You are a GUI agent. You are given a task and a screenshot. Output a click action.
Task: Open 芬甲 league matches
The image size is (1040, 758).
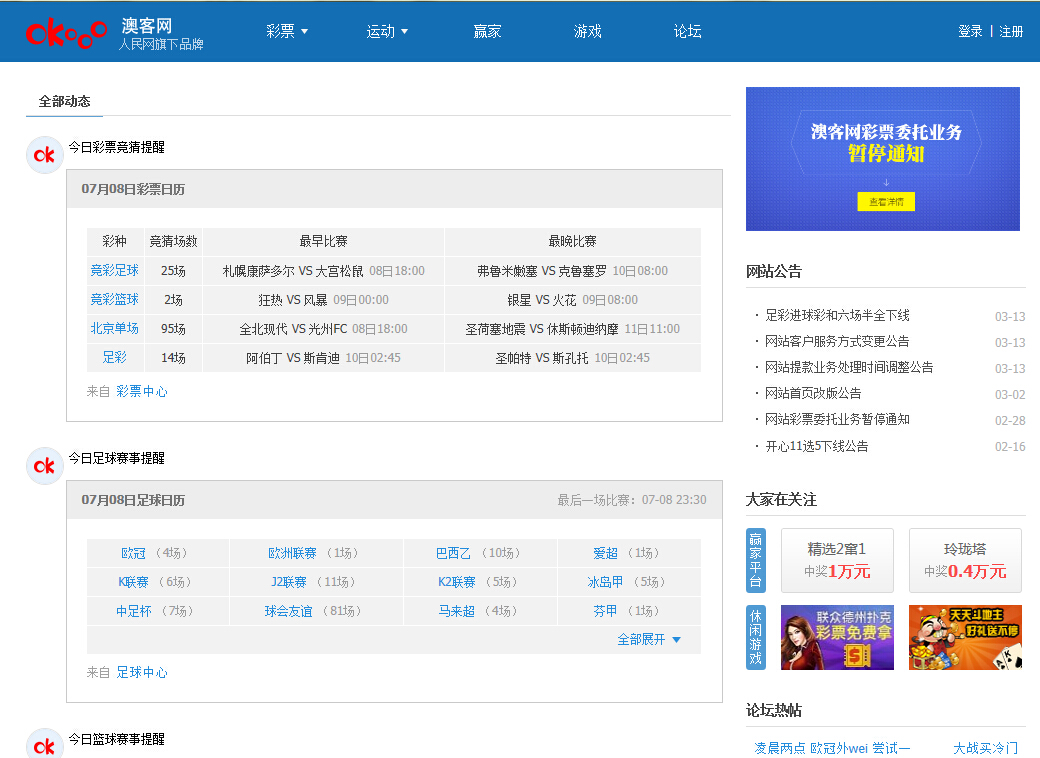click(x=605, y=611)
